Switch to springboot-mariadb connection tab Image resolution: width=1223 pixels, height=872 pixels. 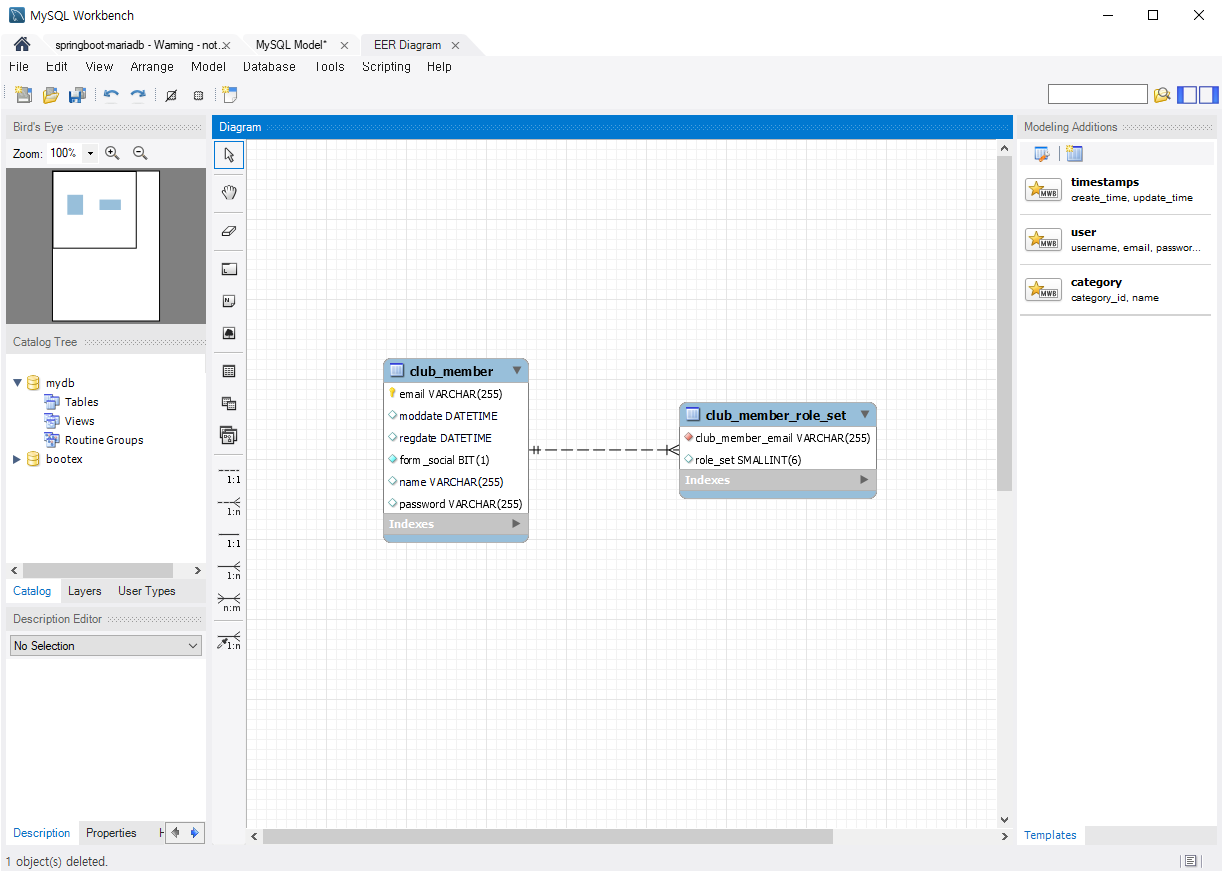pyautogui.click(x=137, y=45)
